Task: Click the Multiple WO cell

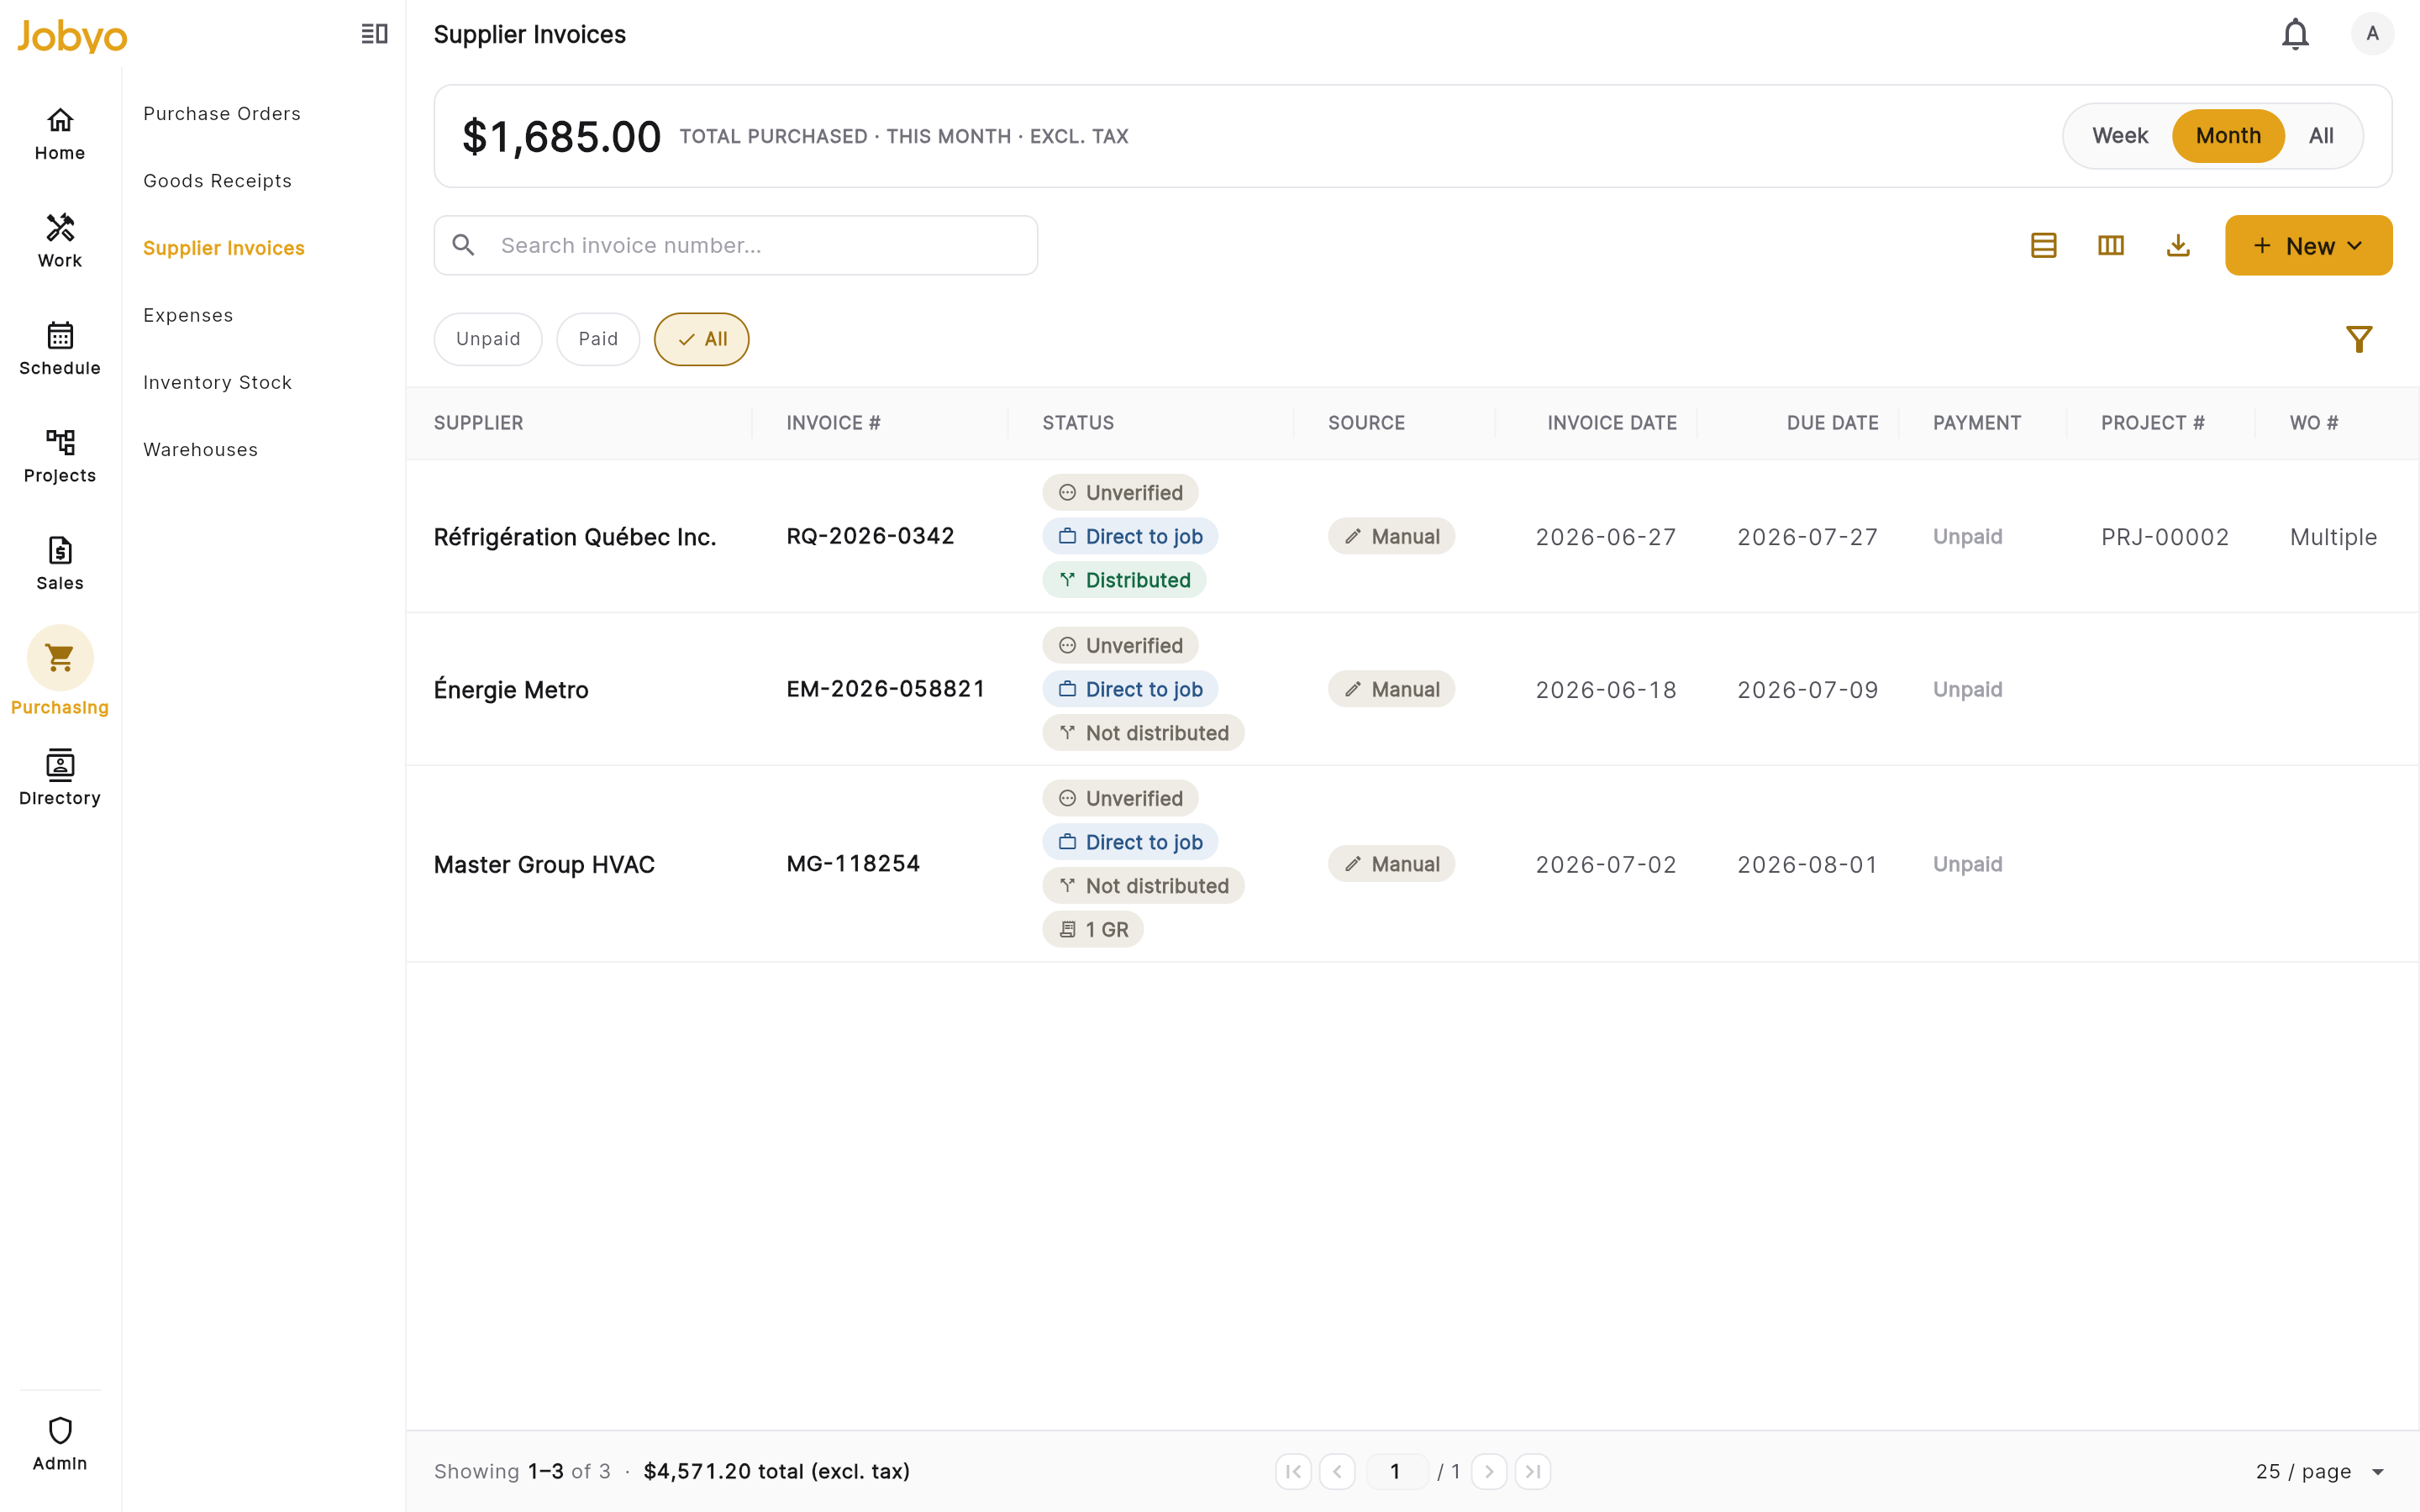Action: (x=2333, y=537)
